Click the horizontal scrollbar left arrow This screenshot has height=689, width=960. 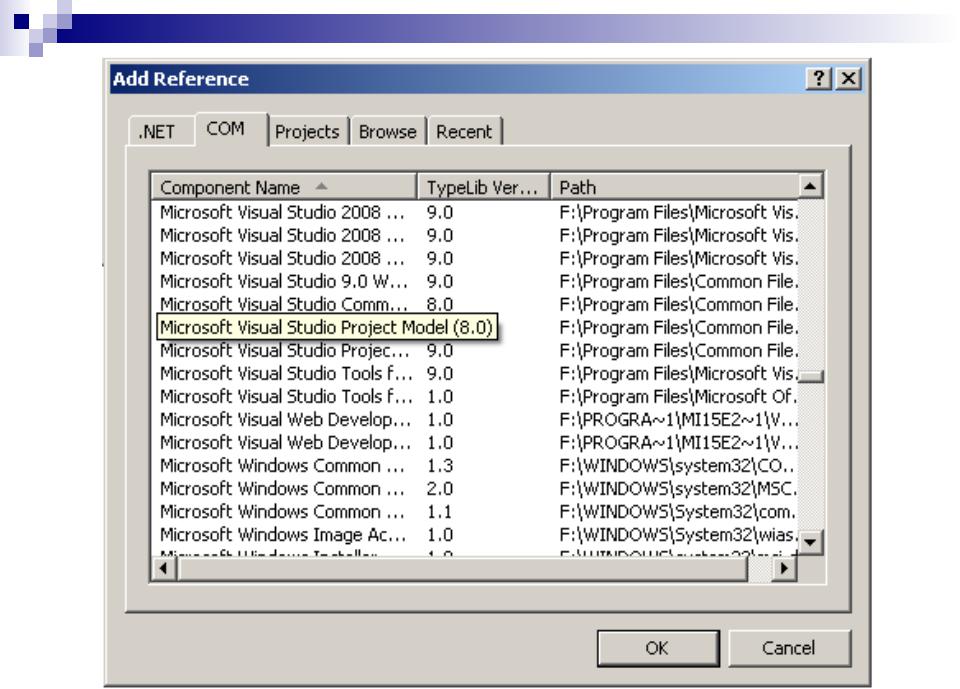click(163, 569)
